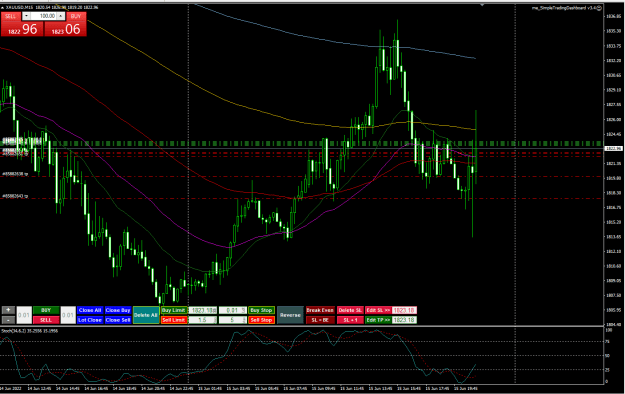
Task: Click the SL = BE button
Action: click(320, 320)
